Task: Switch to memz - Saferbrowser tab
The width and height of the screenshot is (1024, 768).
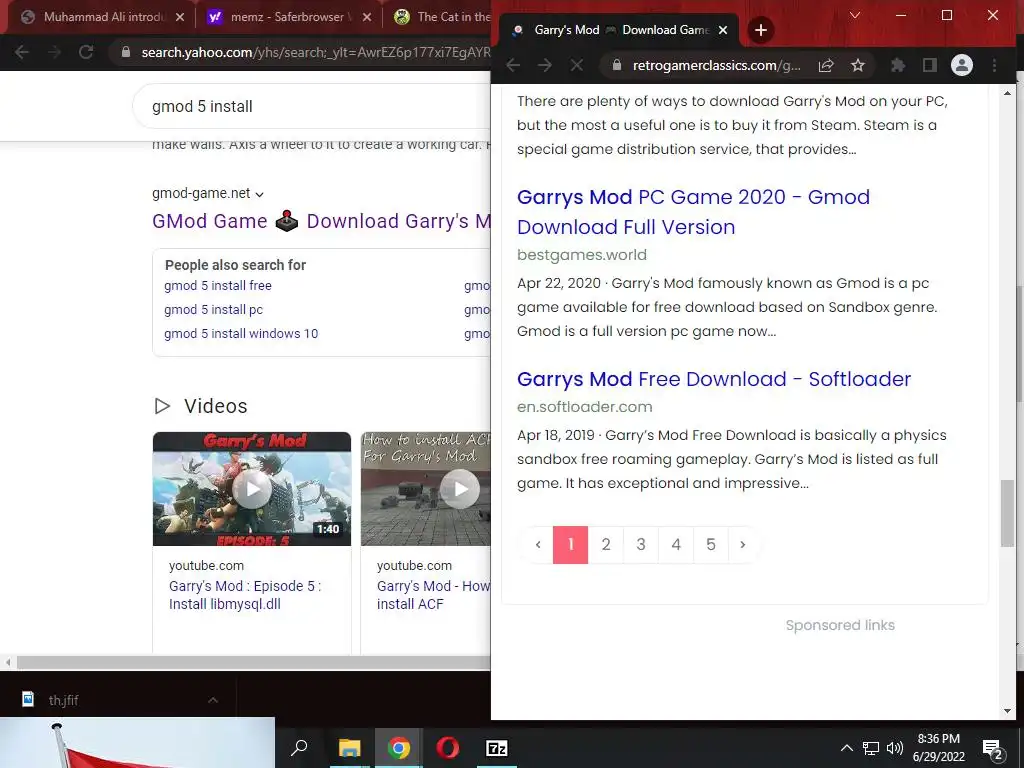Action: coord(287,17)
